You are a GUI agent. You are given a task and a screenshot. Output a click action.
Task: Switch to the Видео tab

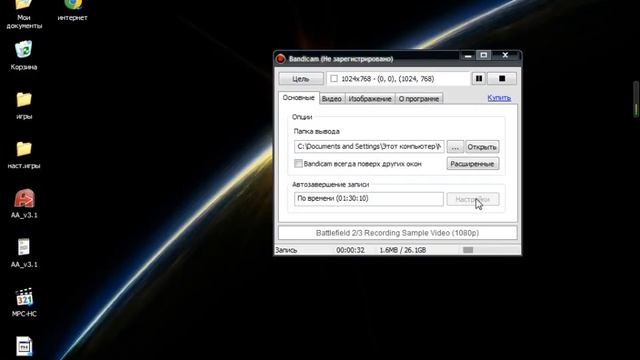click(x=331, y=99)
